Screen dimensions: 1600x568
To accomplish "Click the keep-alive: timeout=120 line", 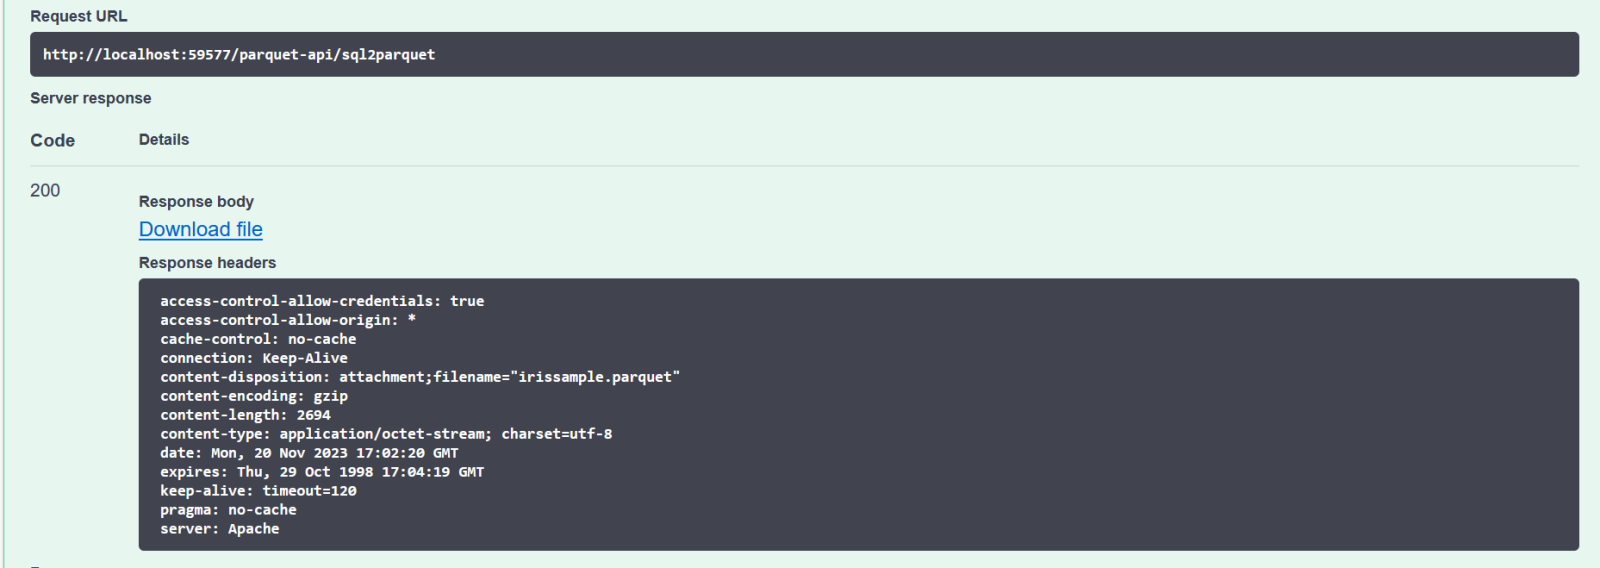I will pos(258,491).
